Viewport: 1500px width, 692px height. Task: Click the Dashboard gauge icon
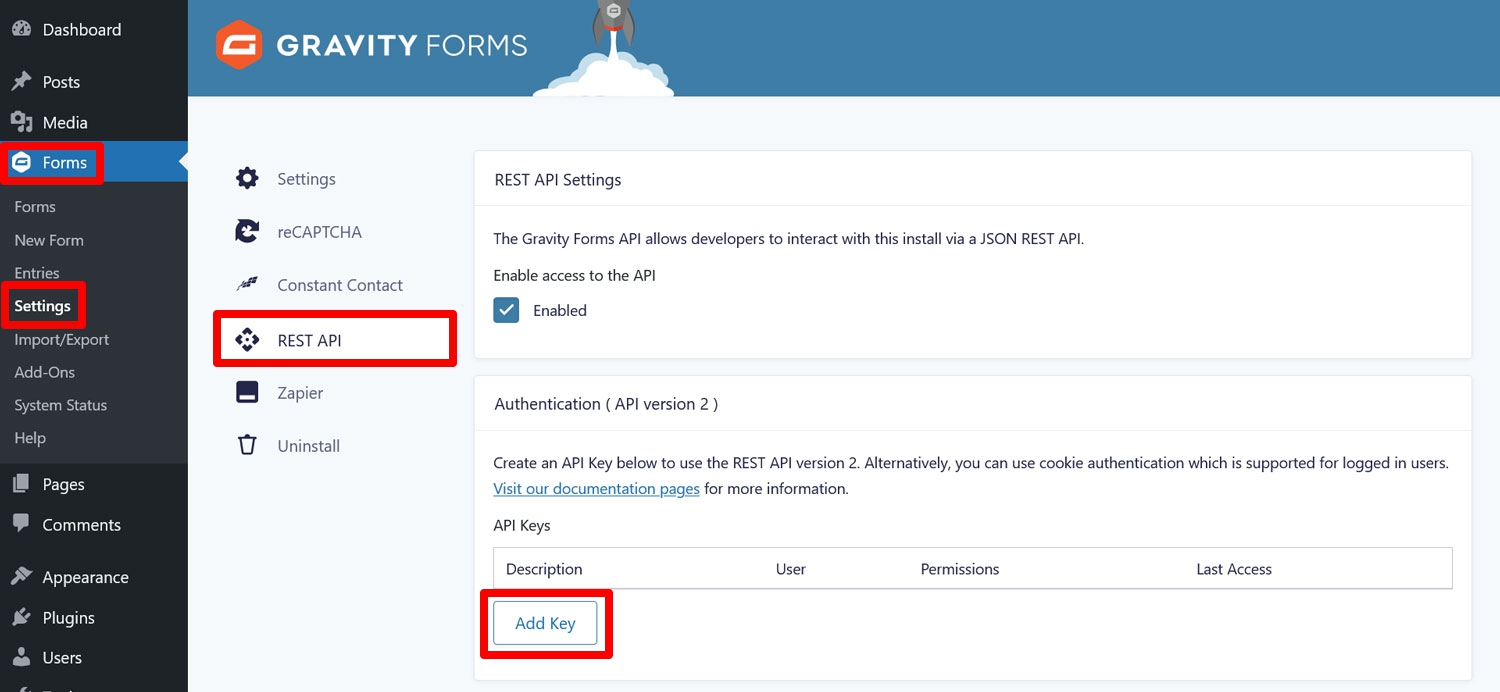[21, 29]
